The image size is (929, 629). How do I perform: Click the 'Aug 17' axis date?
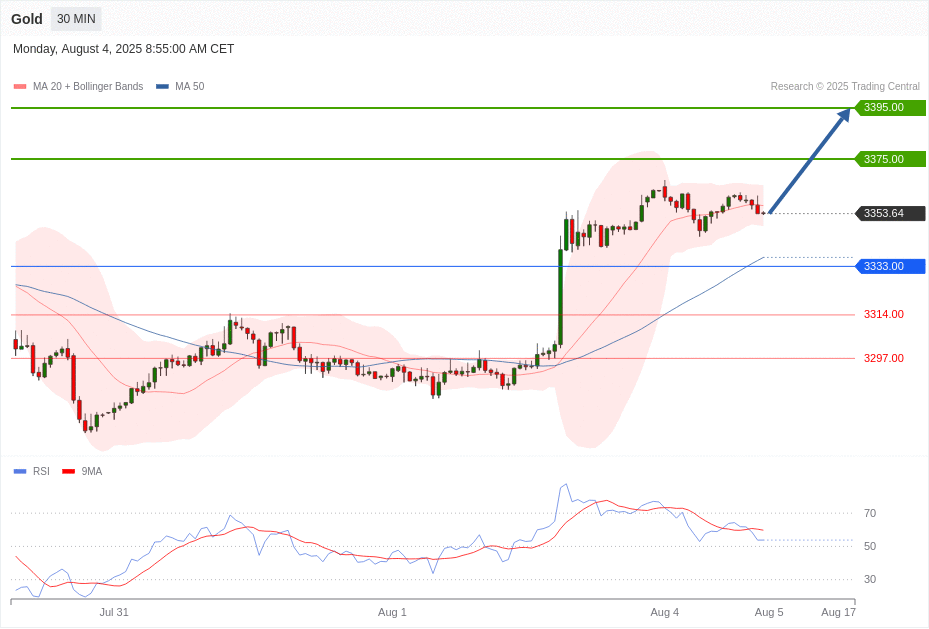[x=838, y=612]
